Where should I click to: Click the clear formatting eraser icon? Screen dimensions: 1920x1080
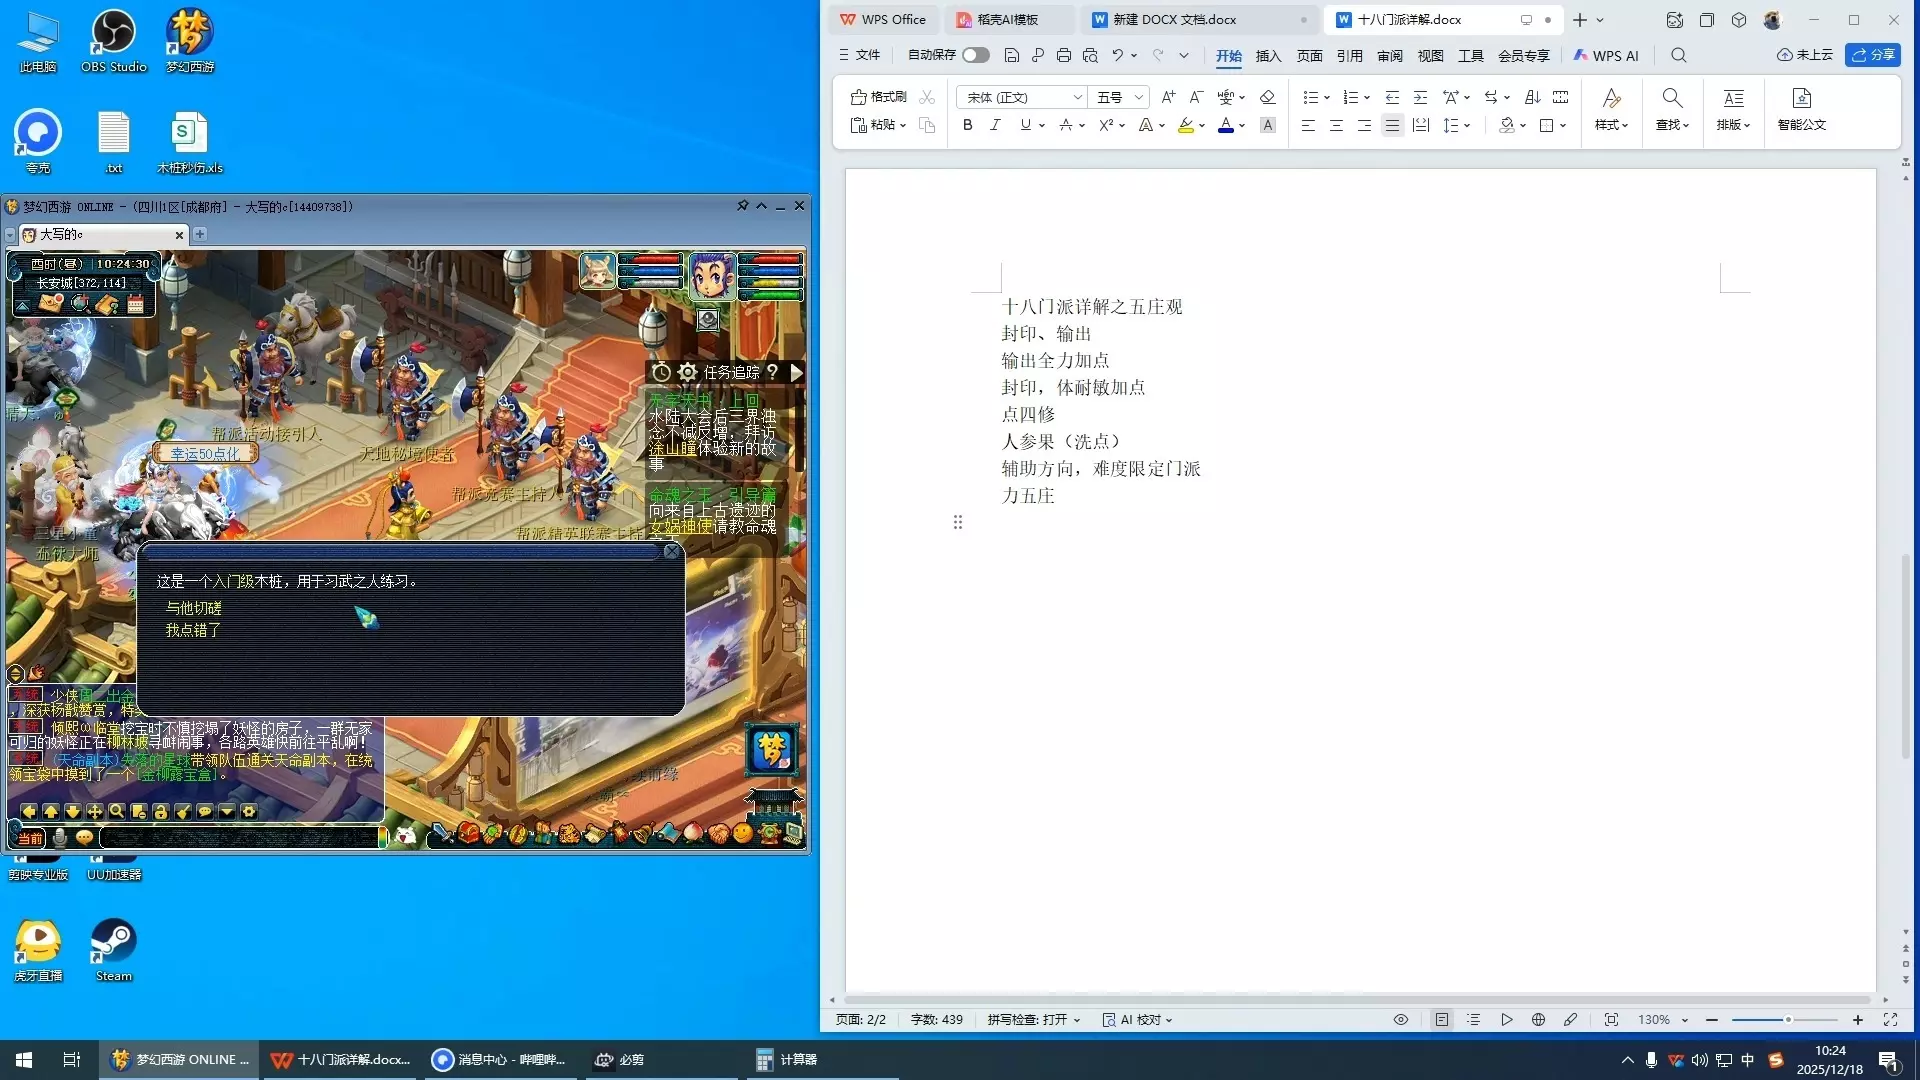click(1267, 97)
